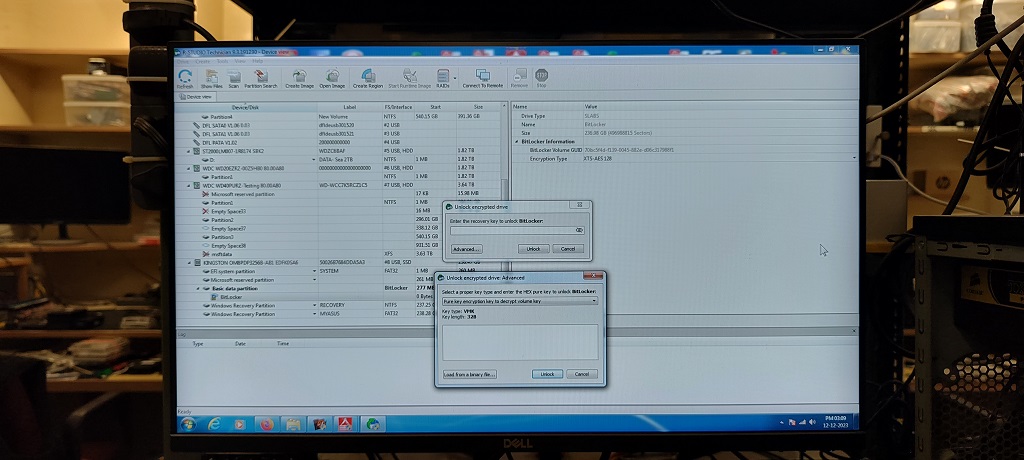This screenshot has width=1024, height=460.
Task: Click the Stop toolbar icon
Action: (541, 78)
